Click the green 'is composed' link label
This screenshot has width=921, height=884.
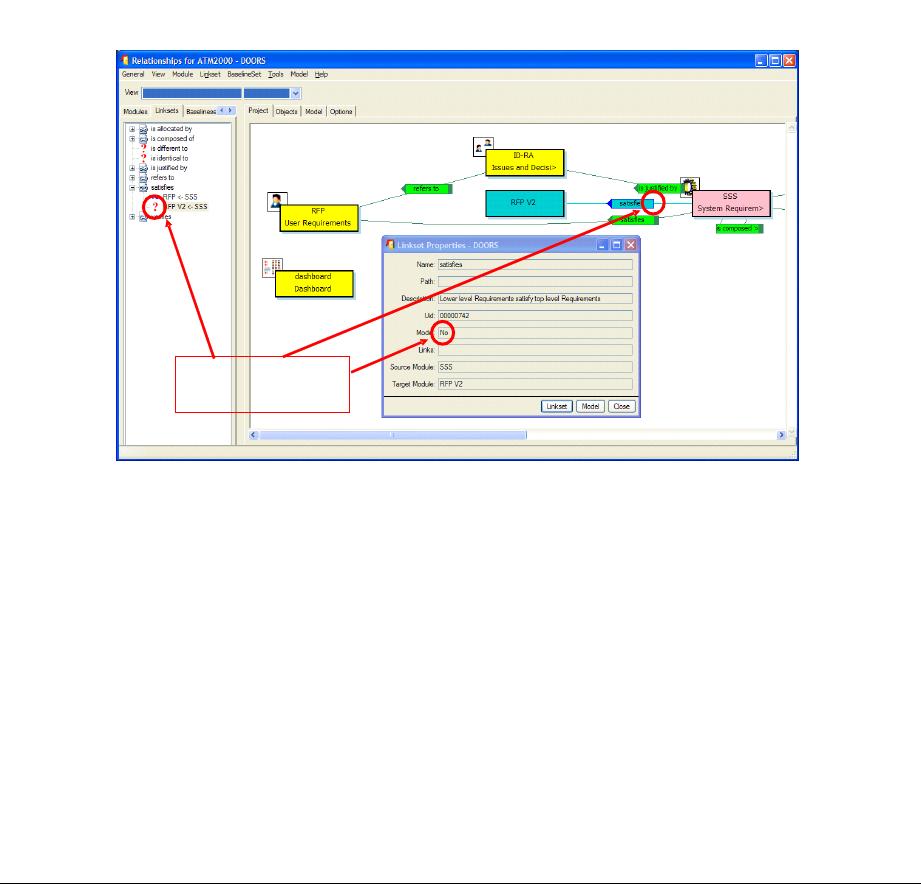[740, 228]
